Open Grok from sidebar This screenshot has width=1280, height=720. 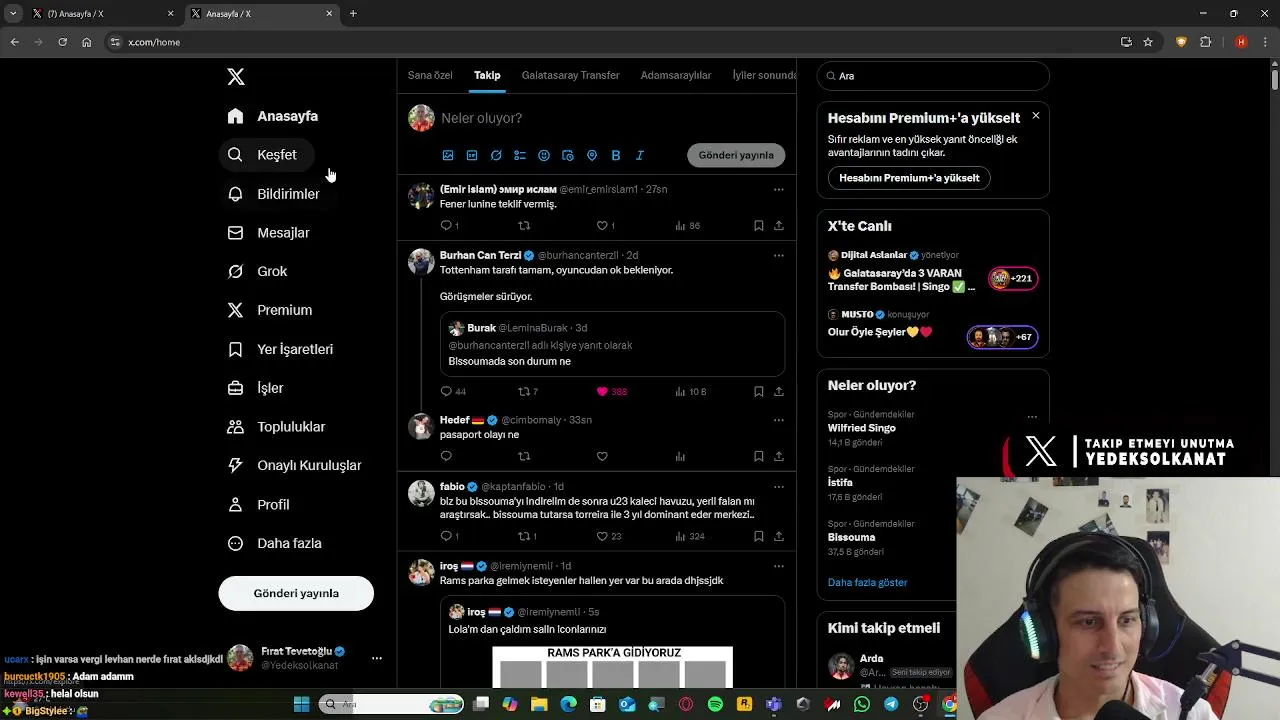pos(258,271)
